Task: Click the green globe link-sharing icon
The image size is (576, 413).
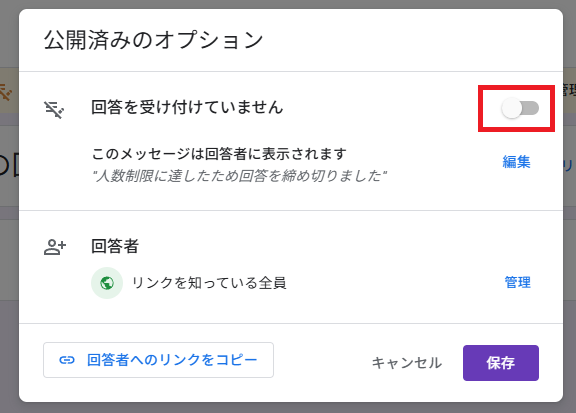Action: pyautogui.click(x=107, y=283)
